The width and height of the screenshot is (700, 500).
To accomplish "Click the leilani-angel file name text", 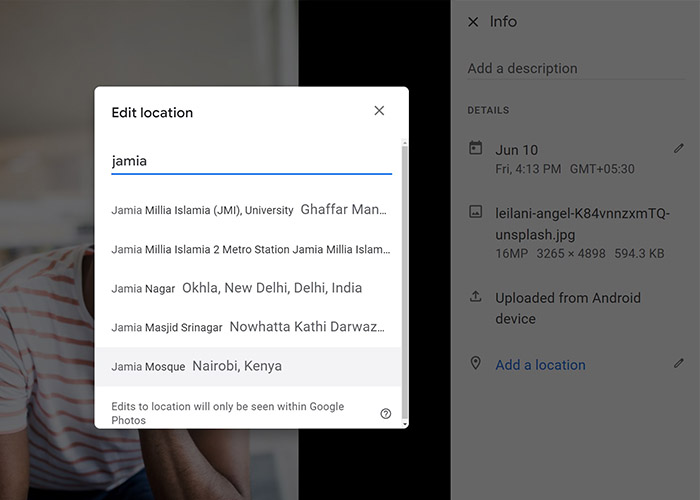I will click(x=583, y=224).
